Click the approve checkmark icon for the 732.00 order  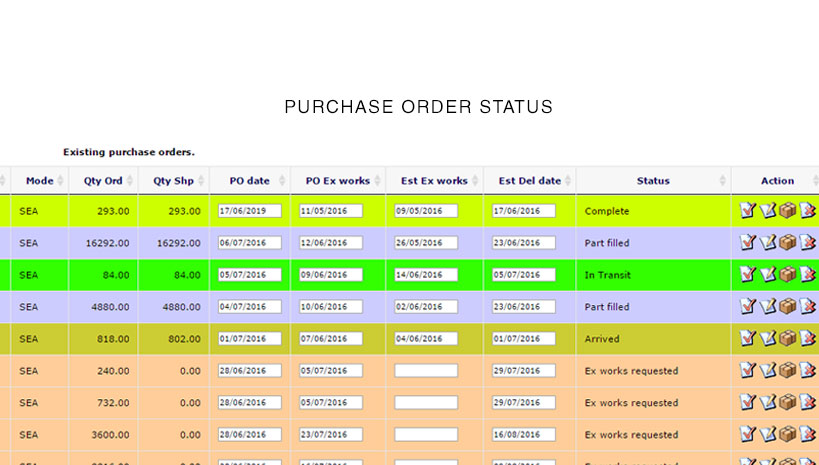click(x=747, y=403)
